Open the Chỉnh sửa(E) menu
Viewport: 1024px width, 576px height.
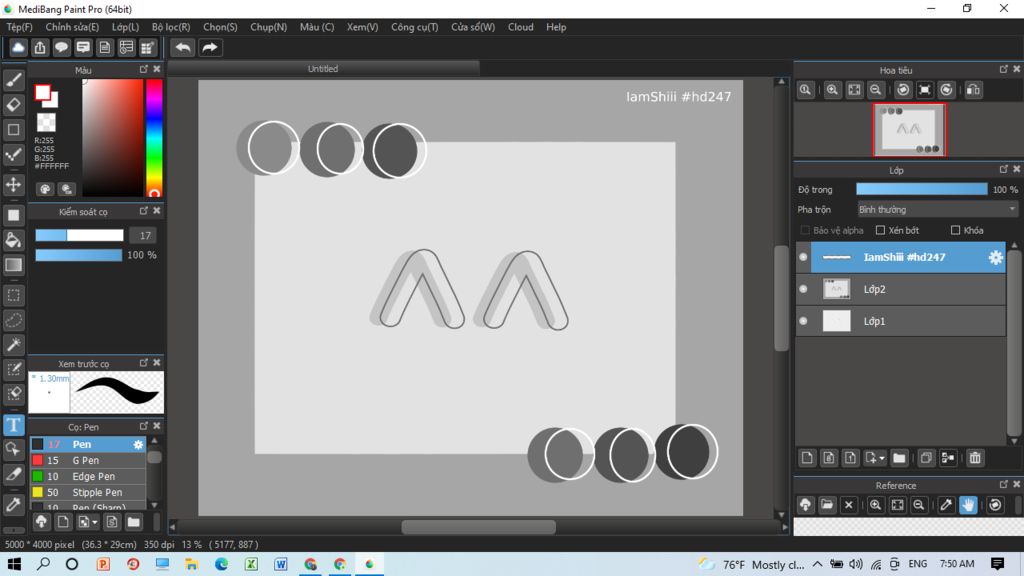[72, 27]
